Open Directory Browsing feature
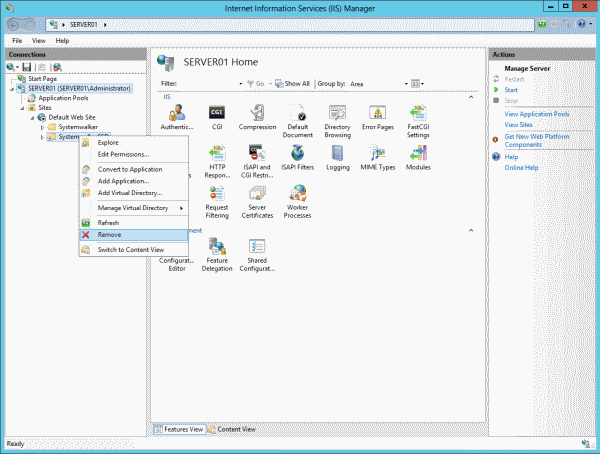 [338, 121]
